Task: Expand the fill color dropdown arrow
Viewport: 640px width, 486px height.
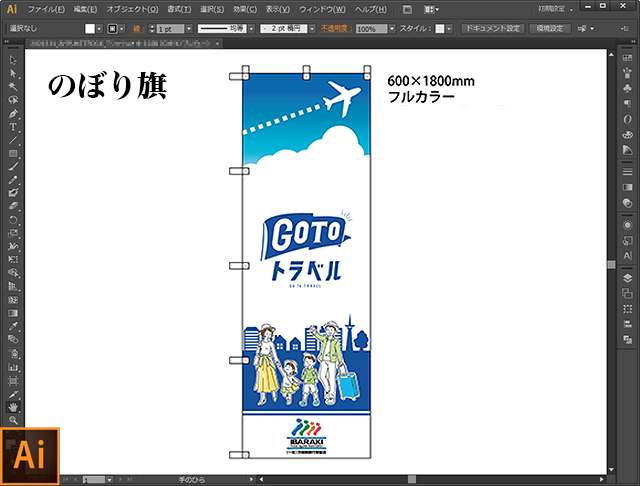Action: pyautogui.click(x=99, y=29)
